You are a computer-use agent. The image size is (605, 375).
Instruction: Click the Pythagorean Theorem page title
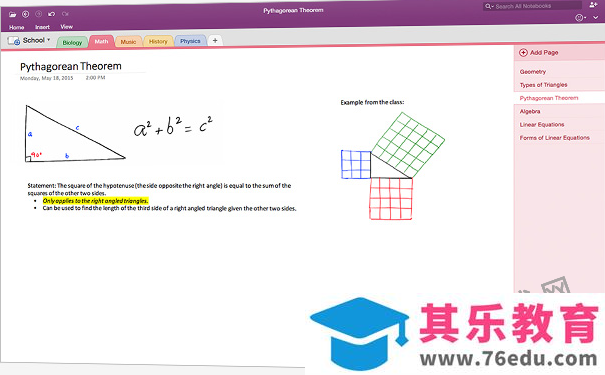click(x=71, y=66)
